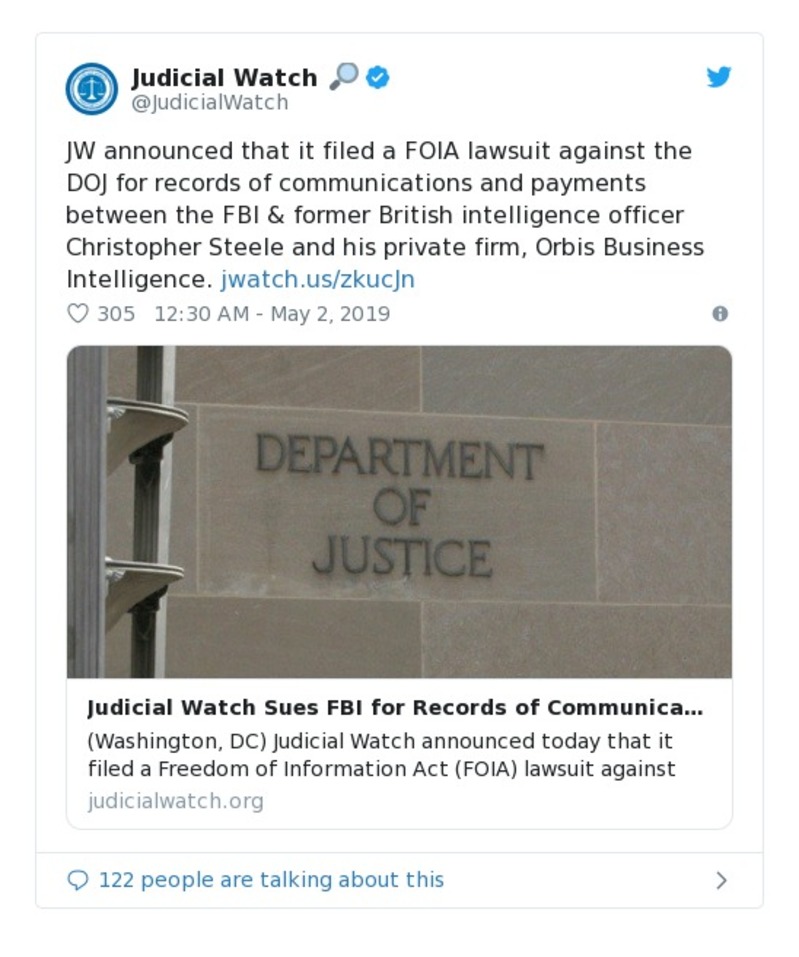Screen dimensions: 799x957
Task: Click the Judicial Watch profile avatar
Action: pos(92,88)
